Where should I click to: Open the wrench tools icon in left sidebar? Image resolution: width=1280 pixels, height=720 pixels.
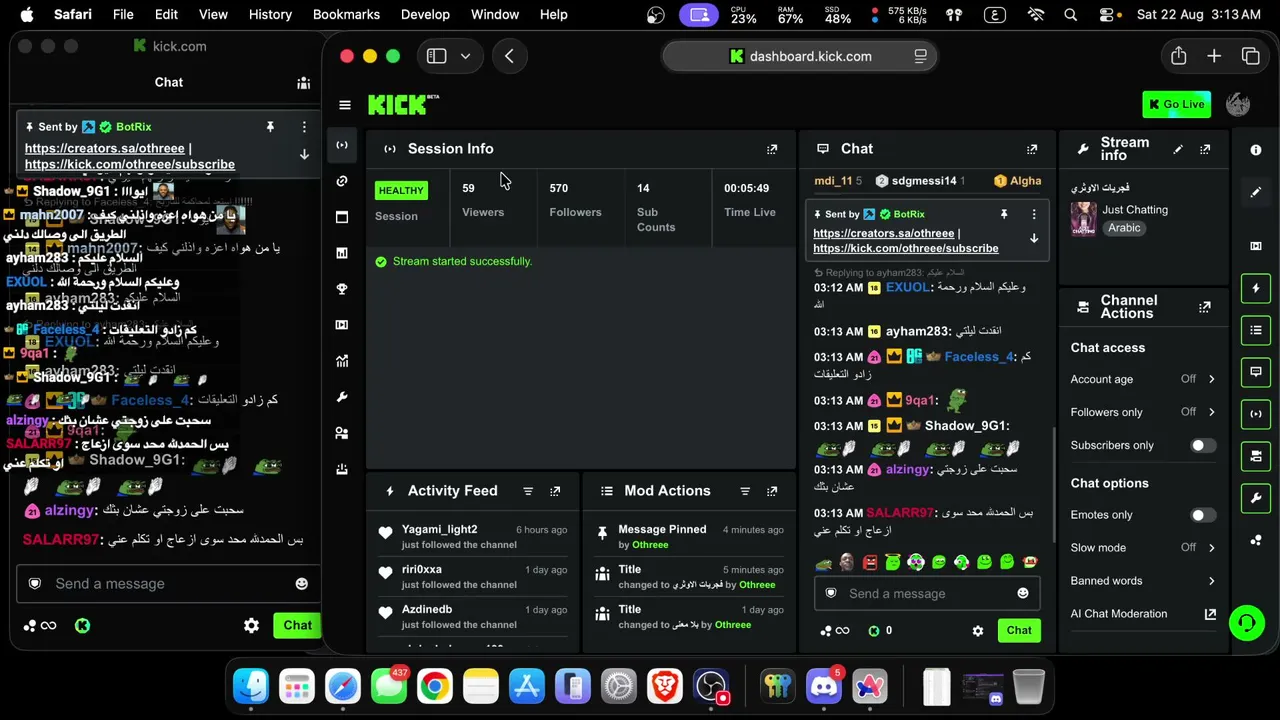click(x=342, y=397)
